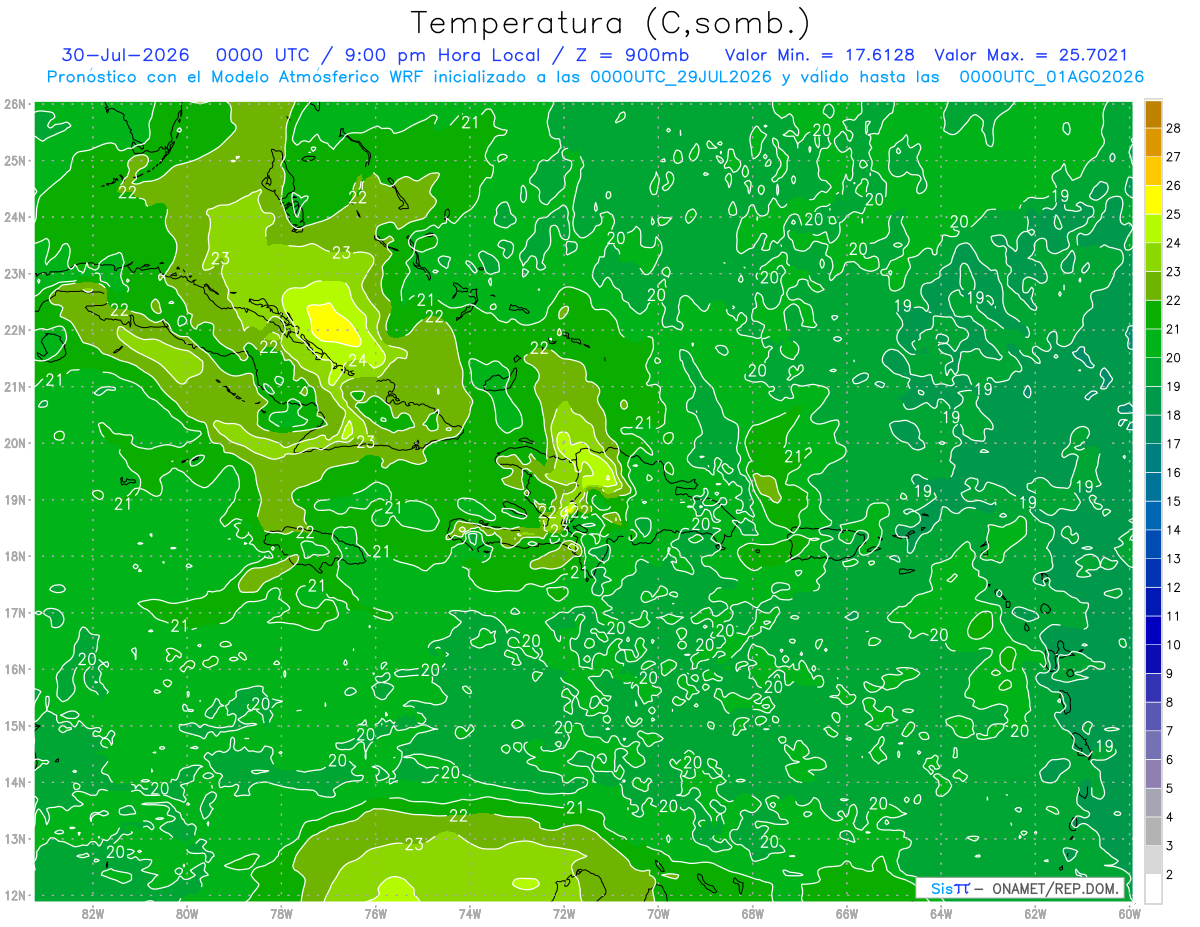
Task: Click the longitude axis label 76W
Action: pos(376,913)
